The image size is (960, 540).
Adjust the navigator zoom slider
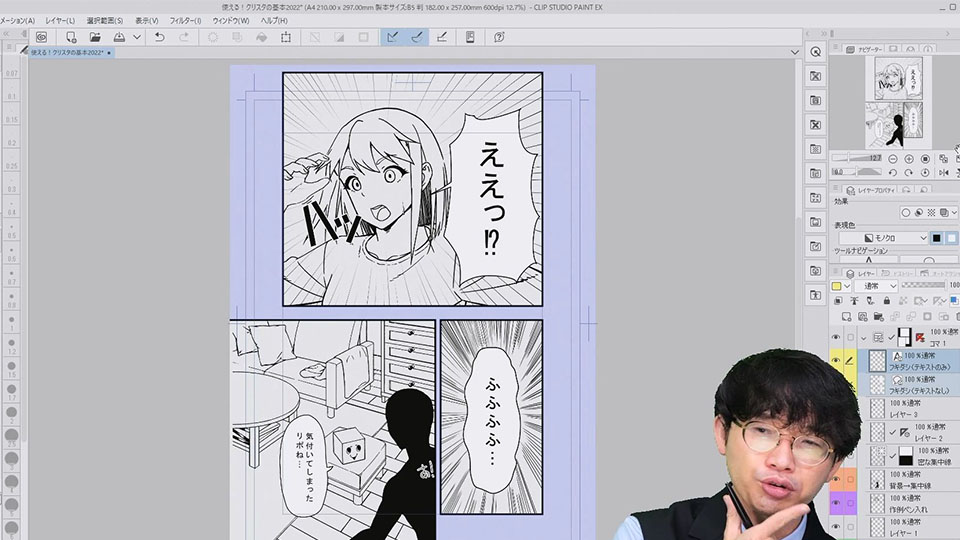[856, 158]
